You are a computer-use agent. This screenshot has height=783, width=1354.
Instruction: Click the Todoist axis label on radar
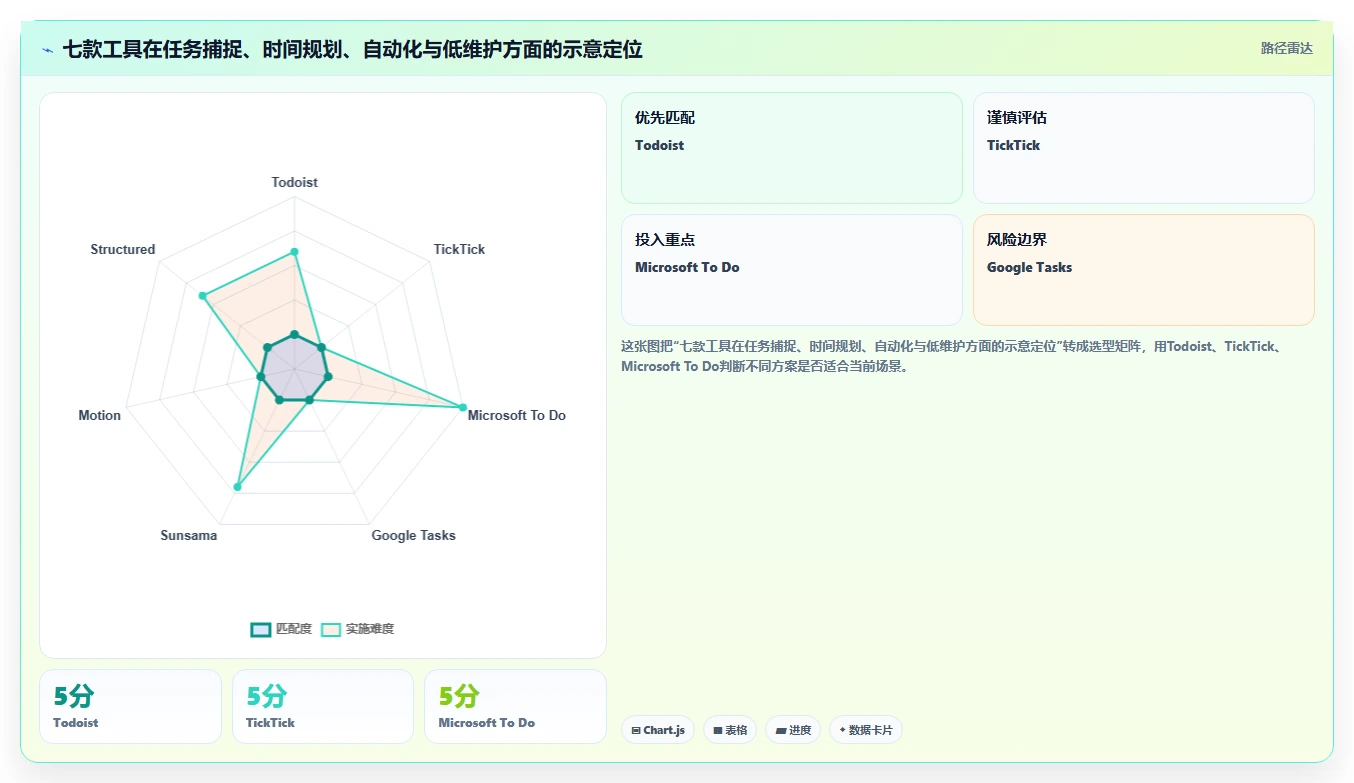[294, 182]
